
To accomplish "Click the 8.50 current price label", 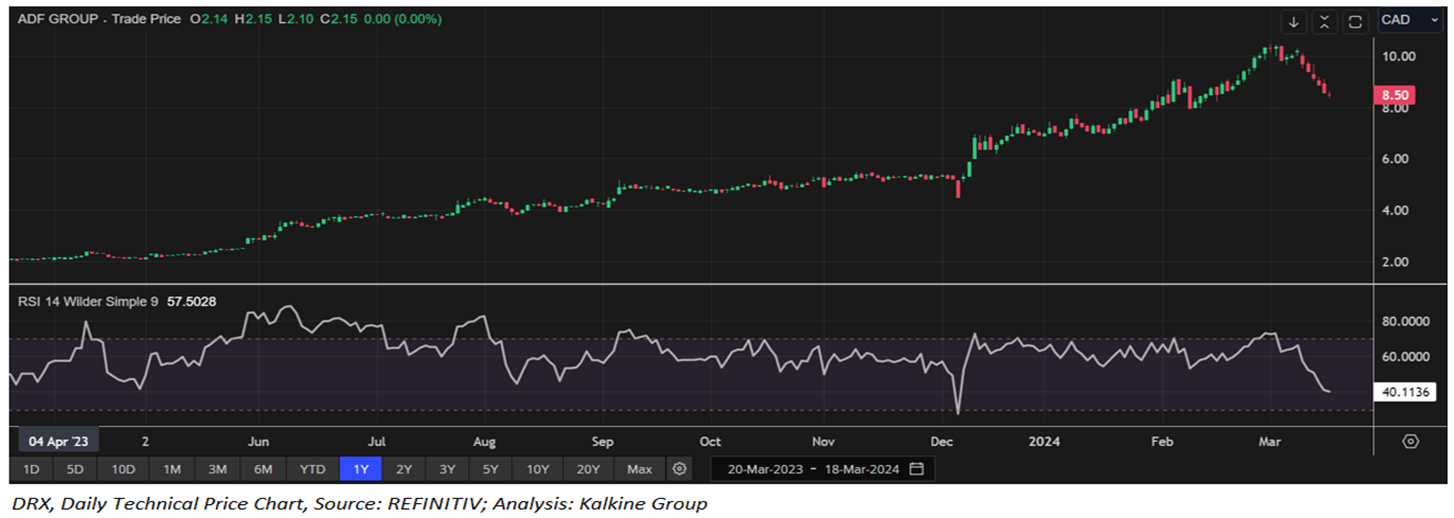I will [x=1395, y=96].
